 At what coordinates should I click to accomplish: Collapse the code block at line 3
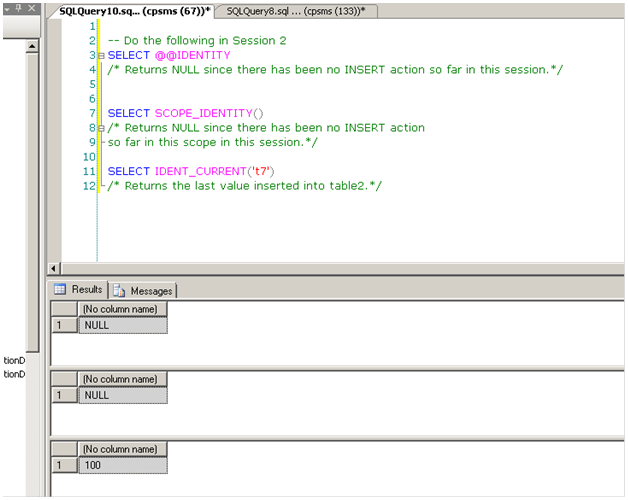[x=101, y=56]
